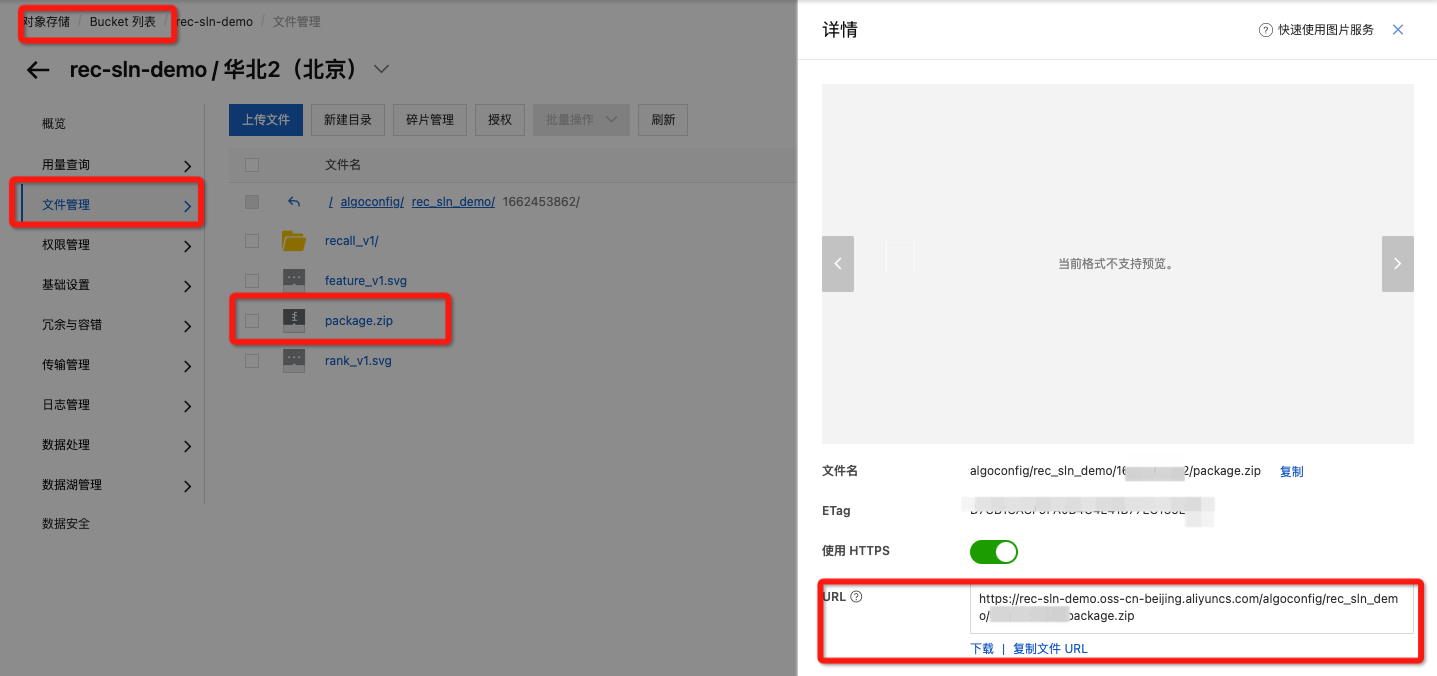Expand the 权限管理 sidebar section
Viewport: 1437px width, 676px height.
pyautogui.click(x=116, y=245)
